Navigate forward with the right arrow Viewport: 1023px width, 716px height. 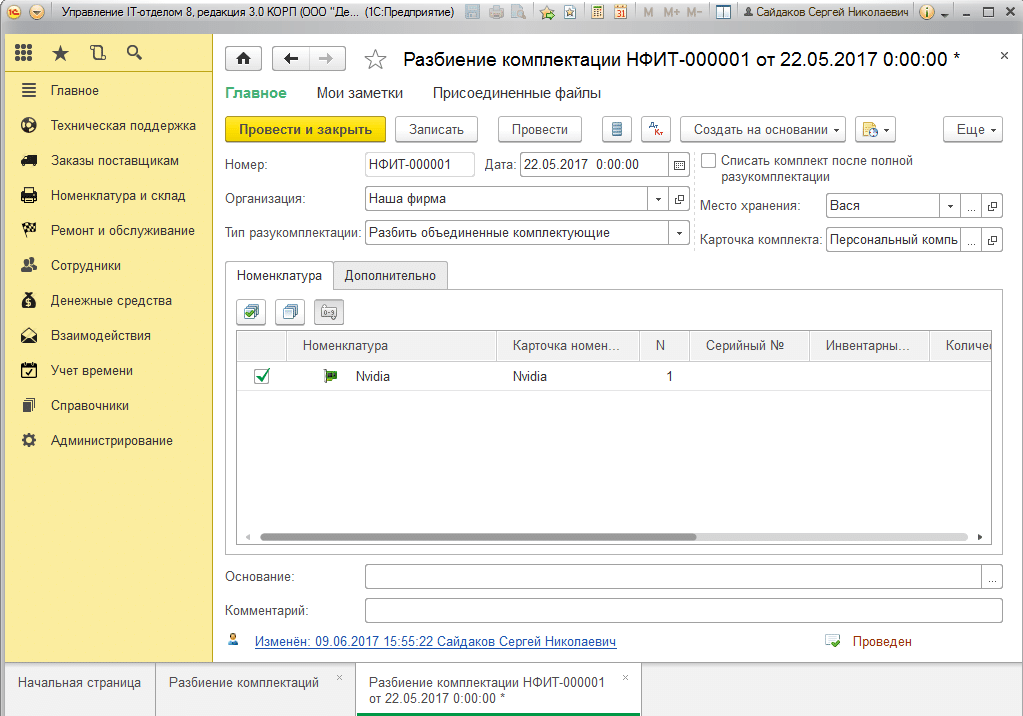pos(327,59)
